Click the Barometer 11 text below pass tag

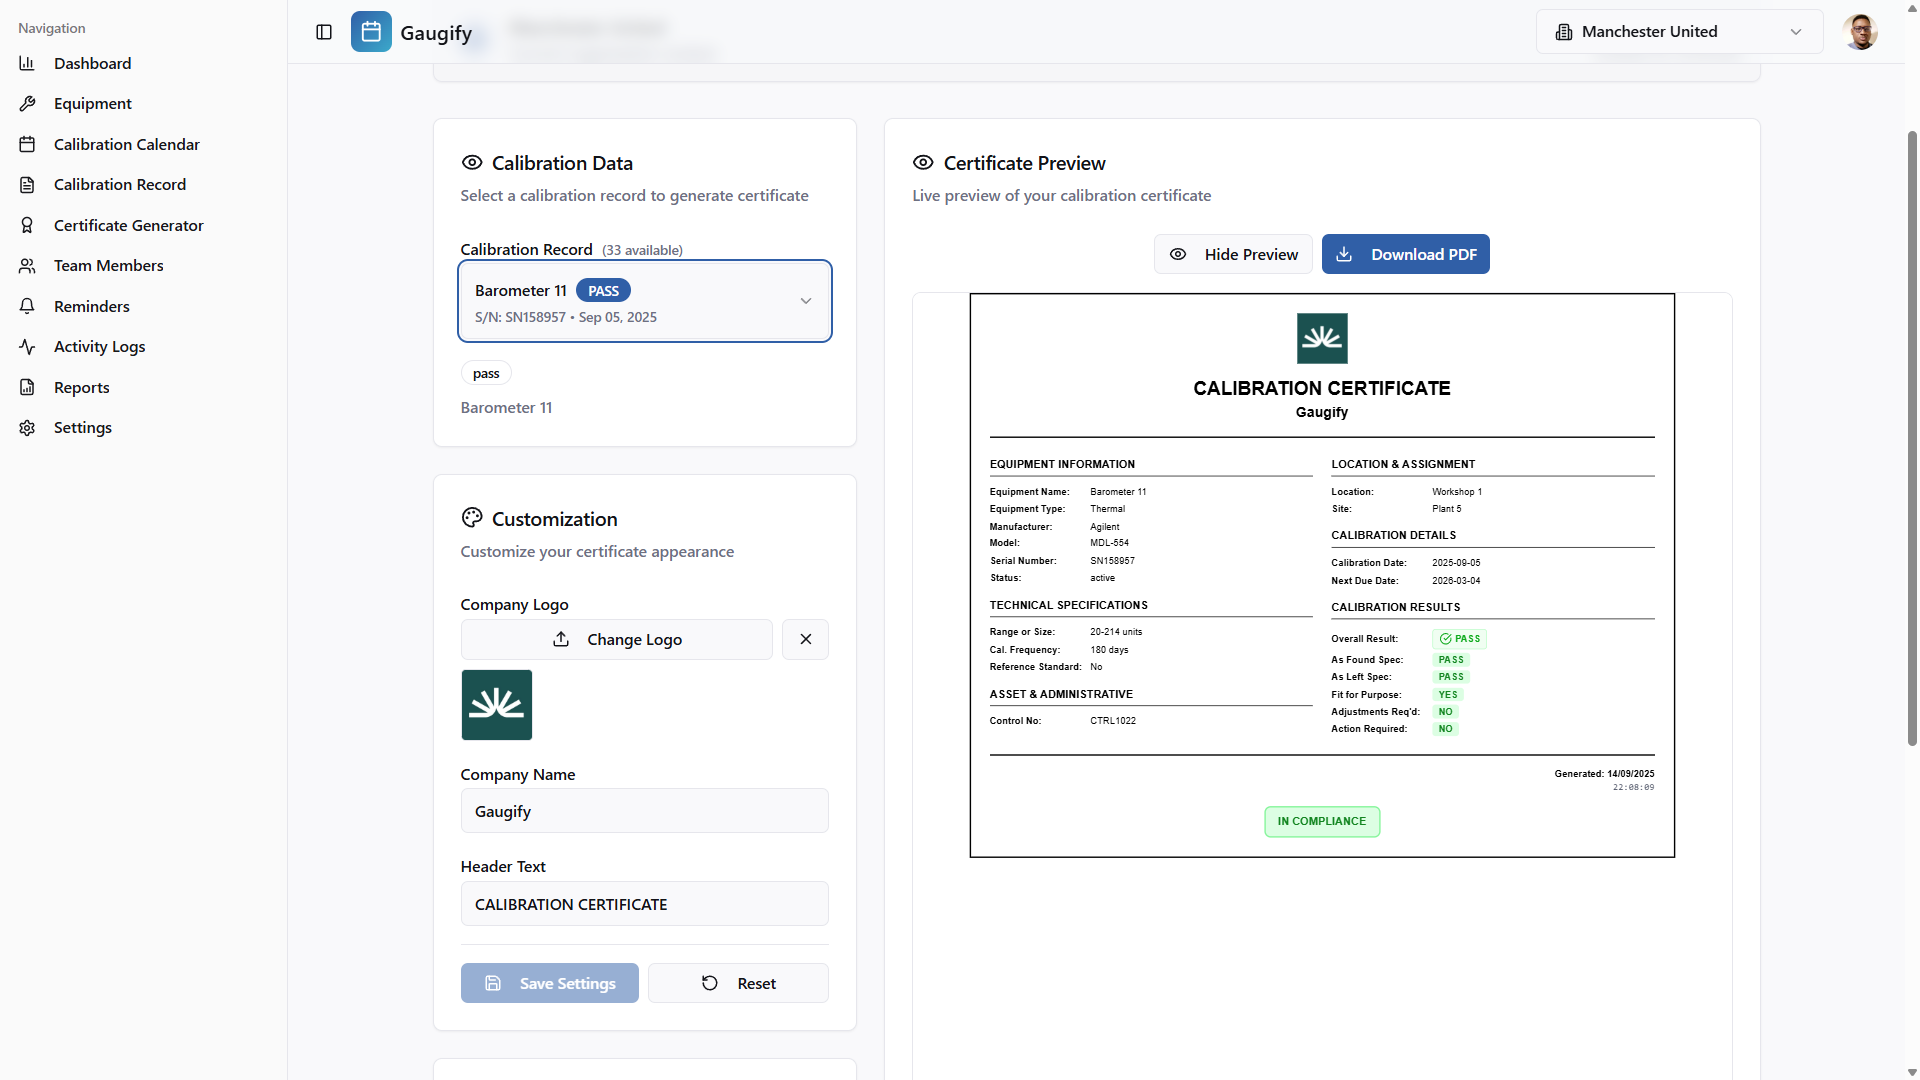[x=506, y=408]
